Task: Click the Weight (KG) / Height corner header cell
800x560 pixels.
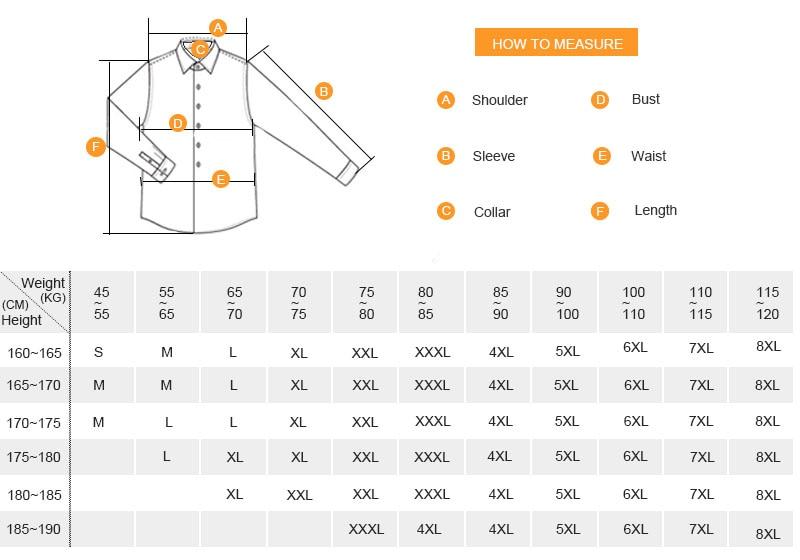Action: click(x=35, y=301)
